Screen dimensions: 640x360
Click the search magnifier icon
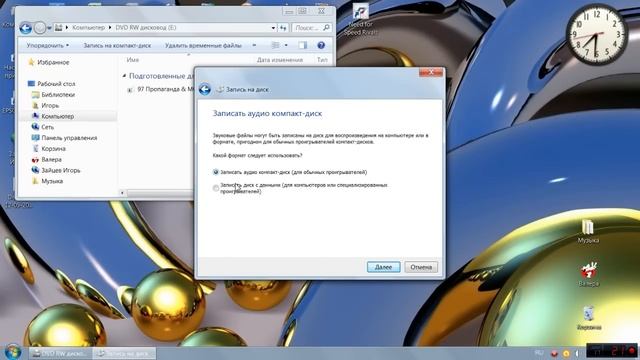click(326, 28)
